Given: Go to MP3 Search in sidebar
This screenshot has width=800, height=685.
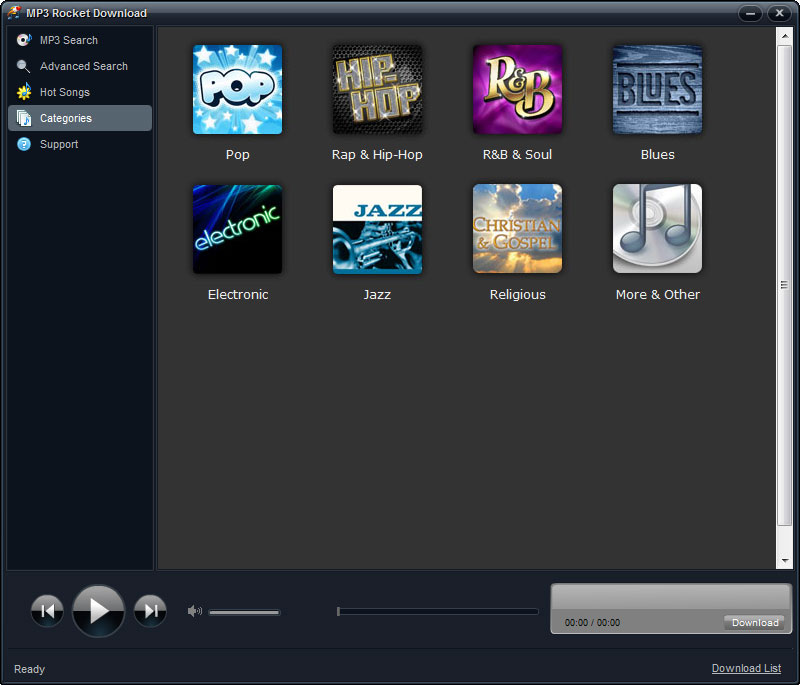Looking at the screenshot, I should pyautogui.click(x=69, y=40).
